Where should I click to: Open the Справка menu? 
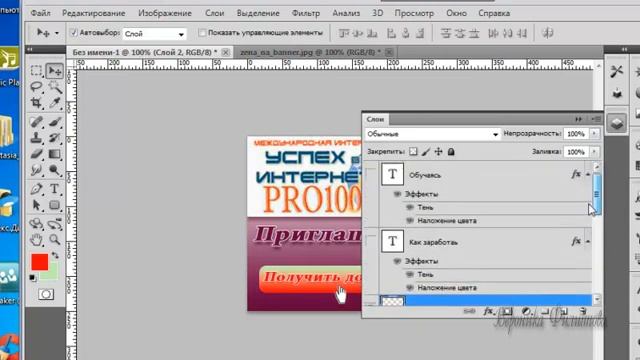click(494, 13)
